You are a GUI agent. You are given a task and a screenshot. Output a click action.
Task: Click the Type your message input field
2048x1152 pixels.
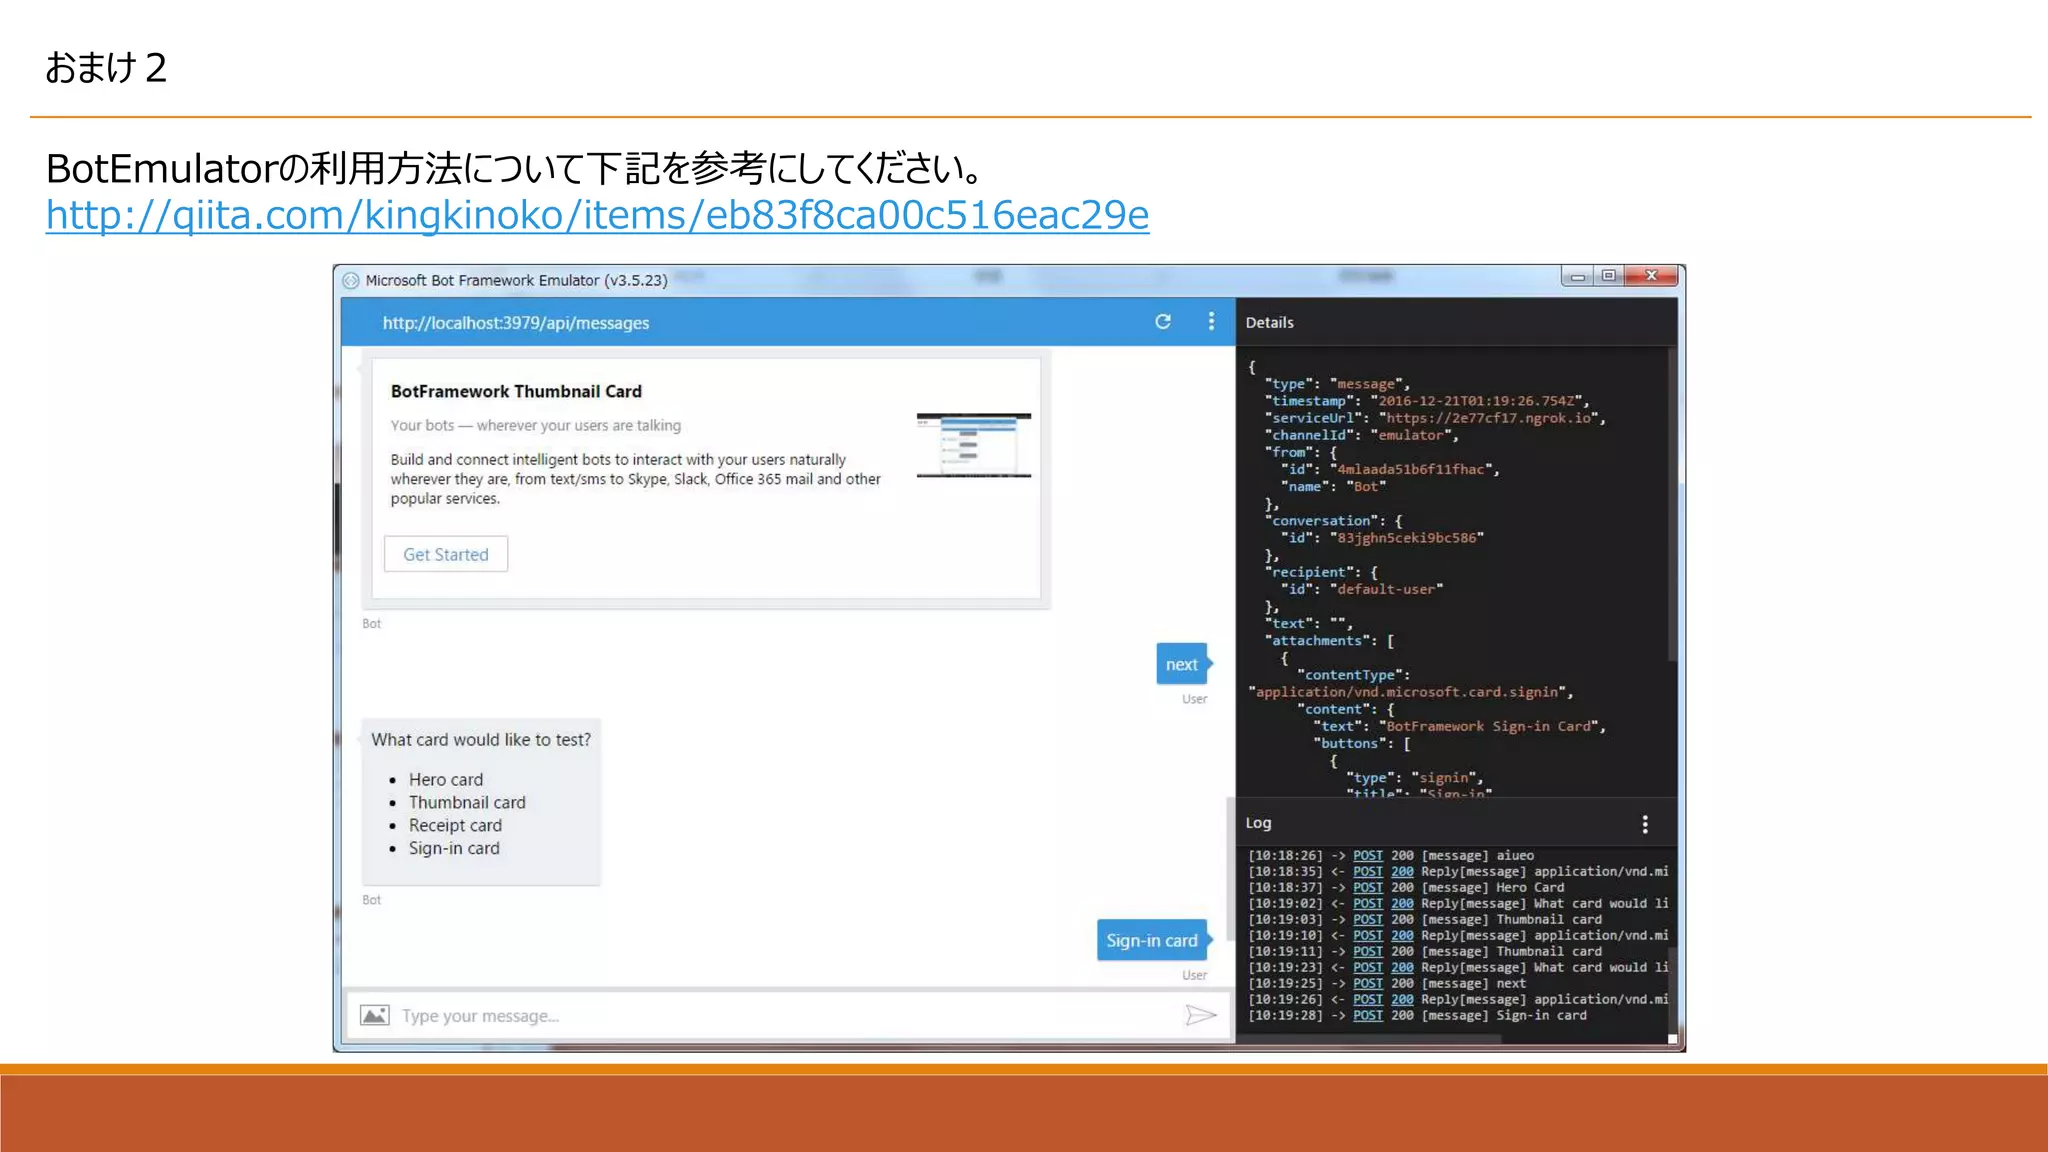coord(780,1016)
